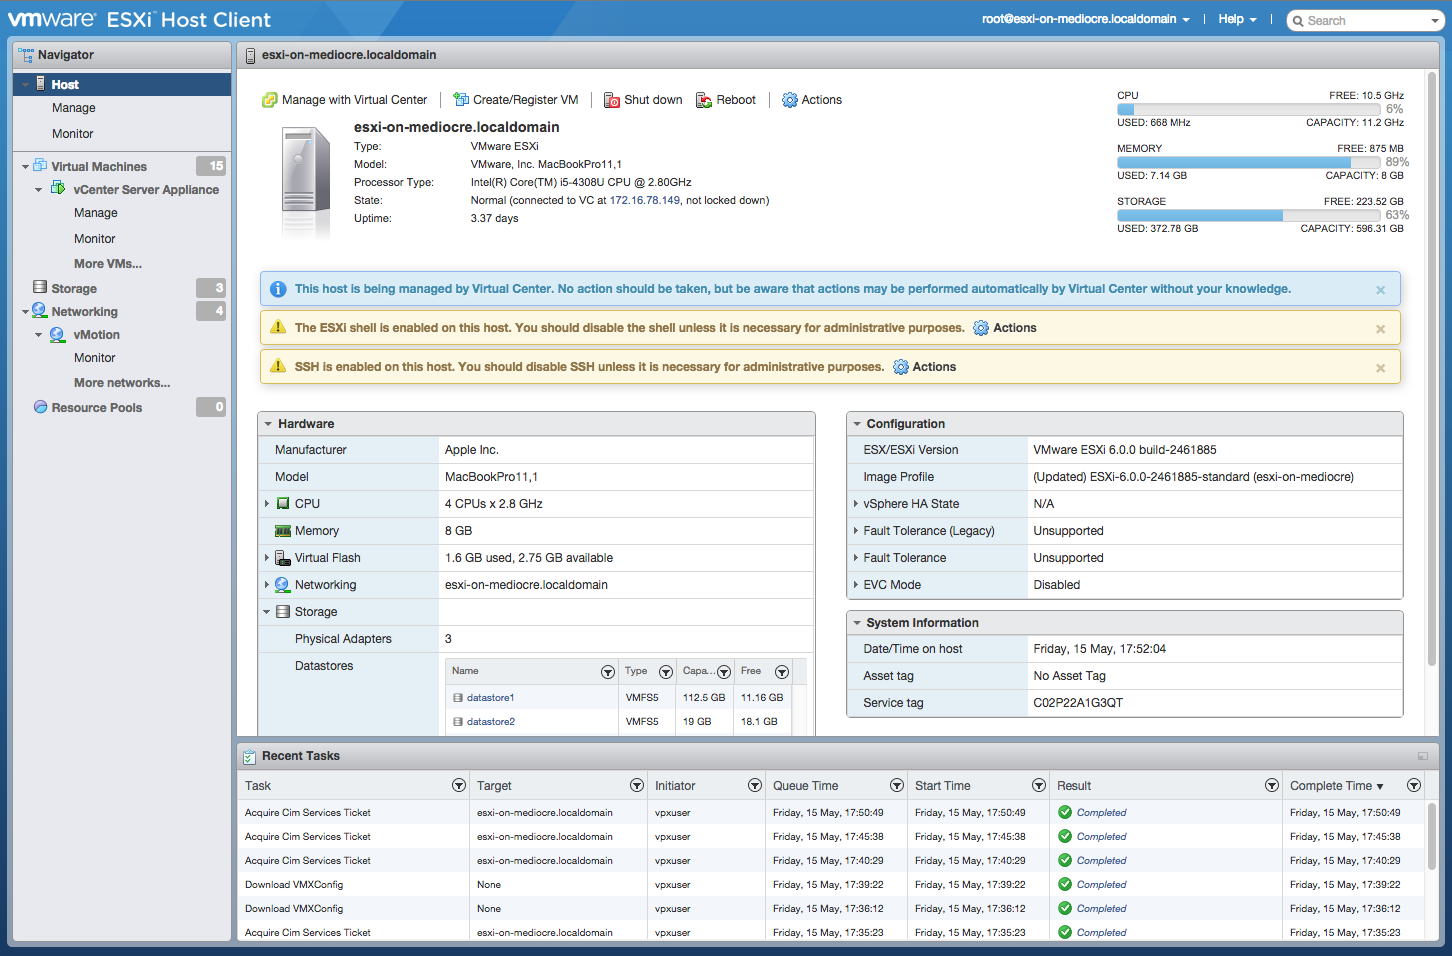Open the Help menu

pyautogui.click(x=1237, y=19)
